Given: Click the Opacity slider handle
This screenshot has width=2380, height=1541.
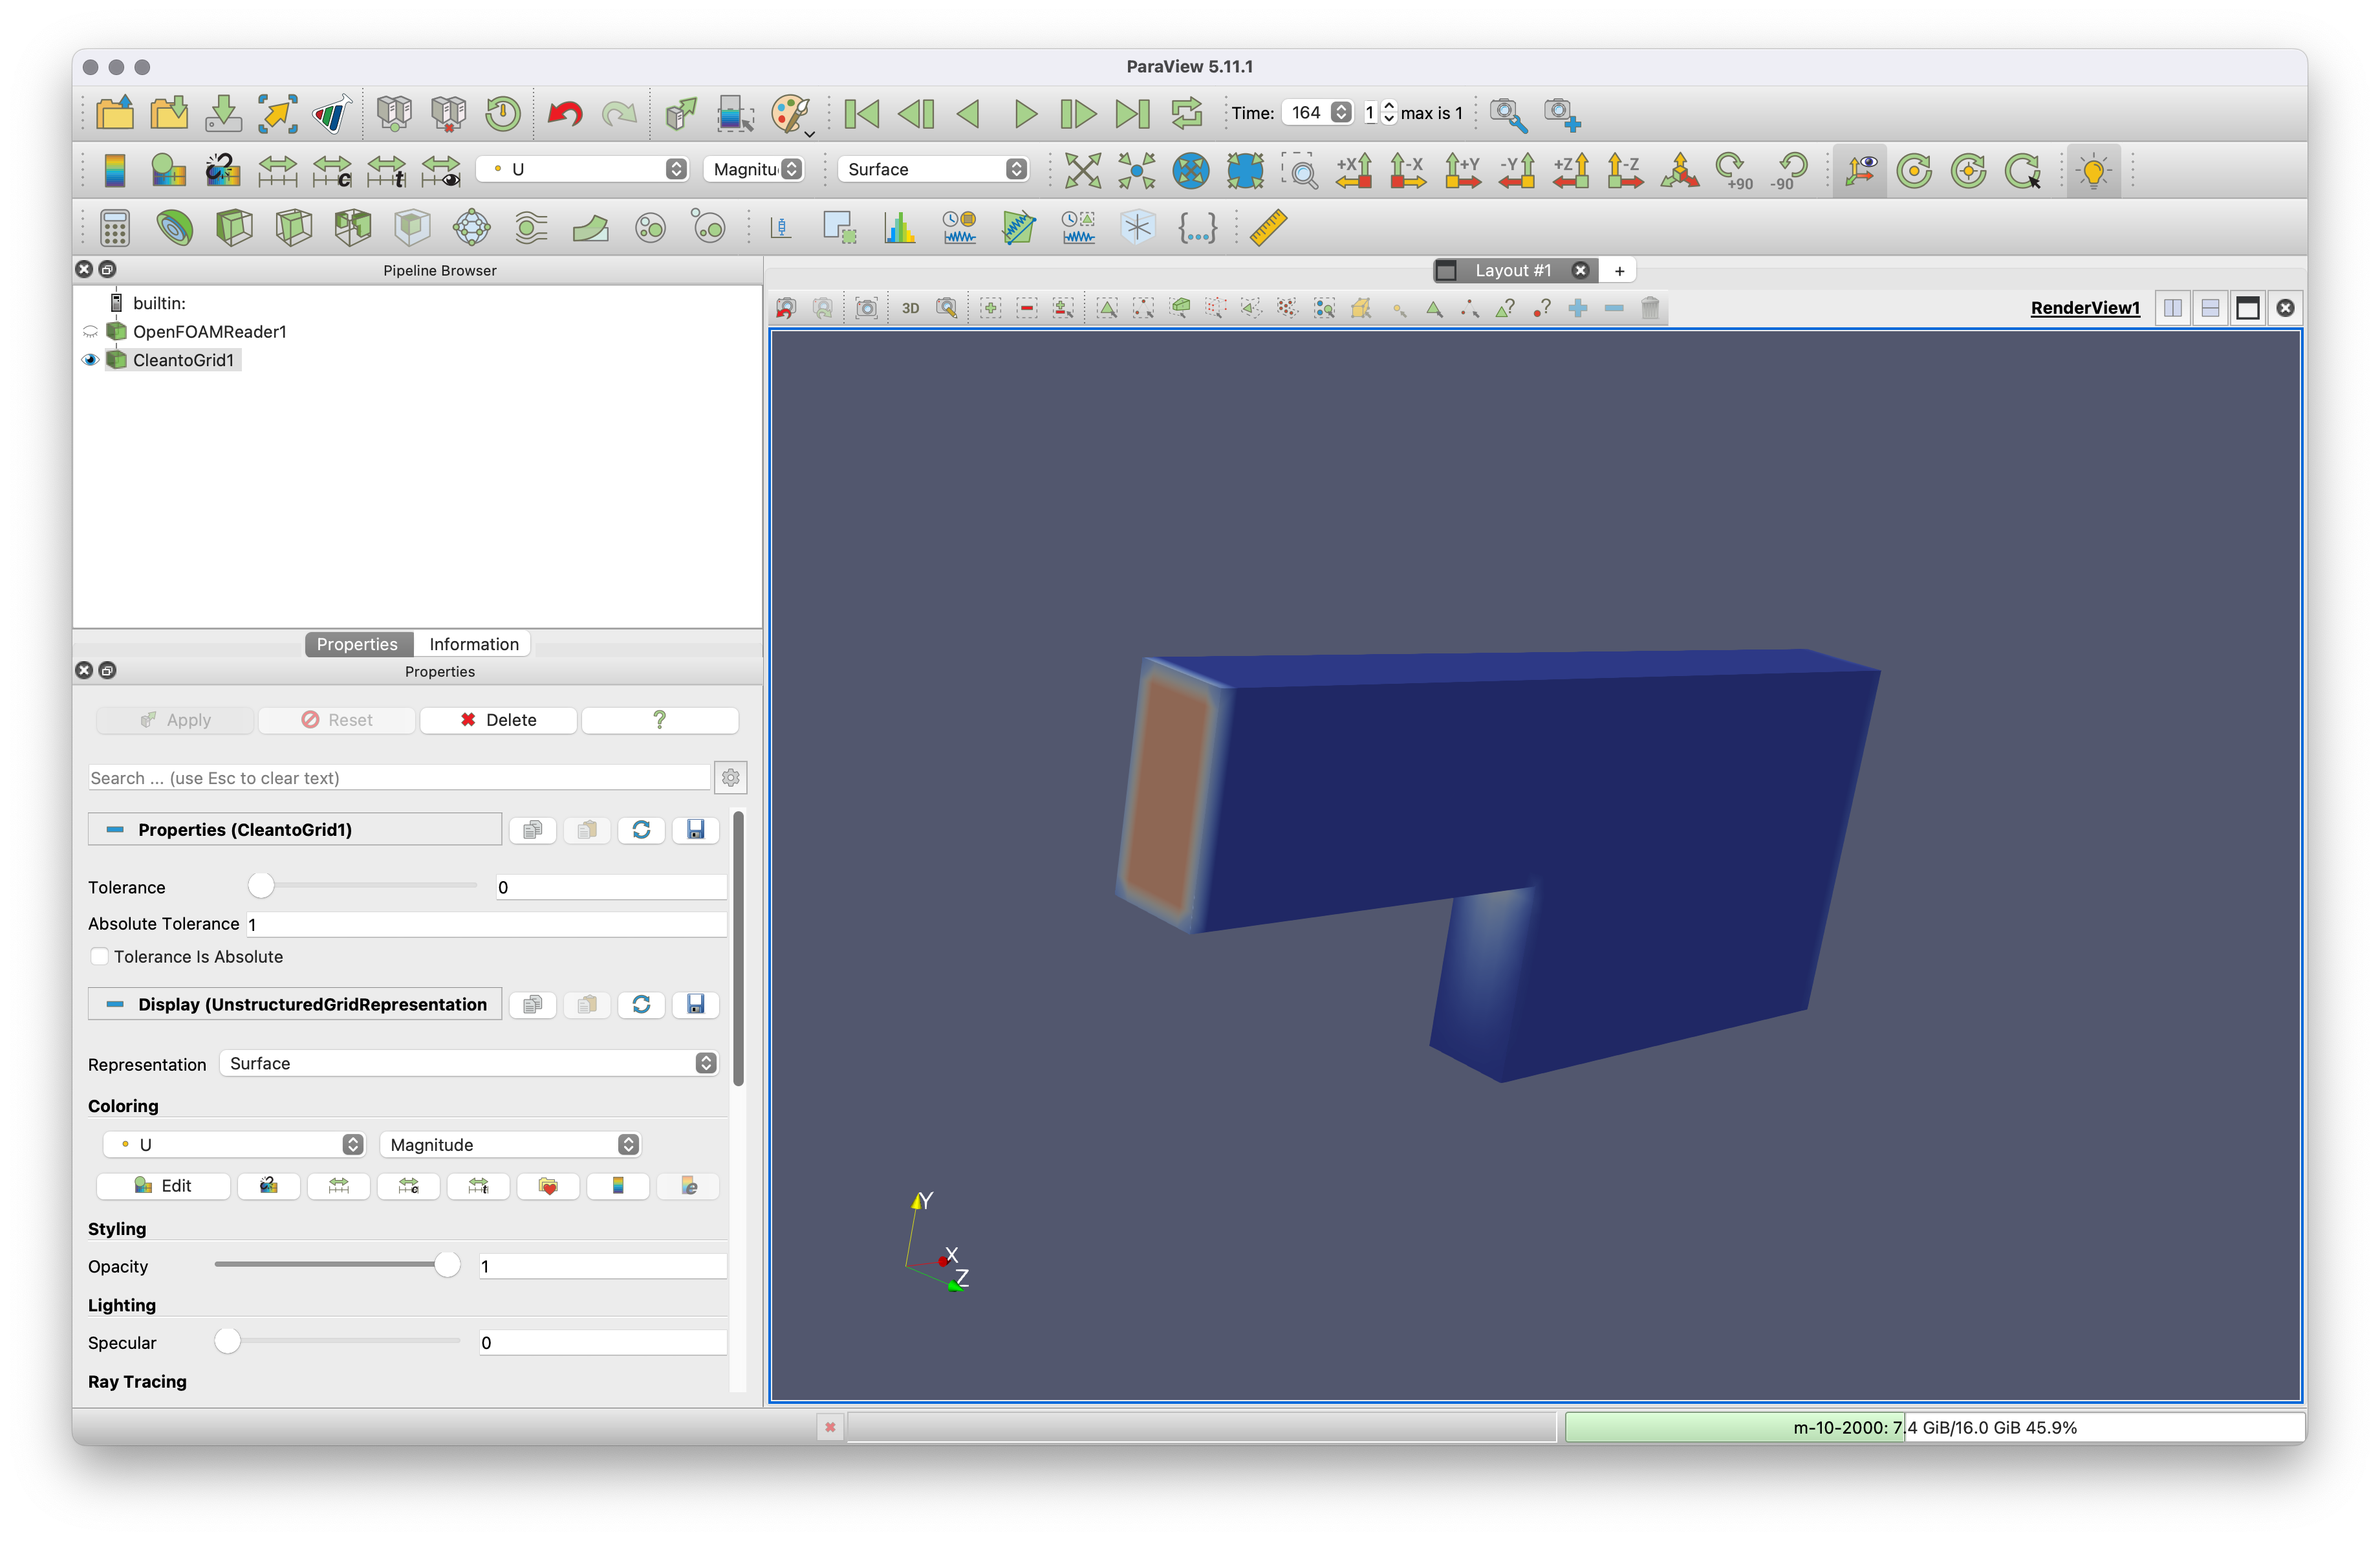Looking at the screenshot, I should (x=447, y=1266).
